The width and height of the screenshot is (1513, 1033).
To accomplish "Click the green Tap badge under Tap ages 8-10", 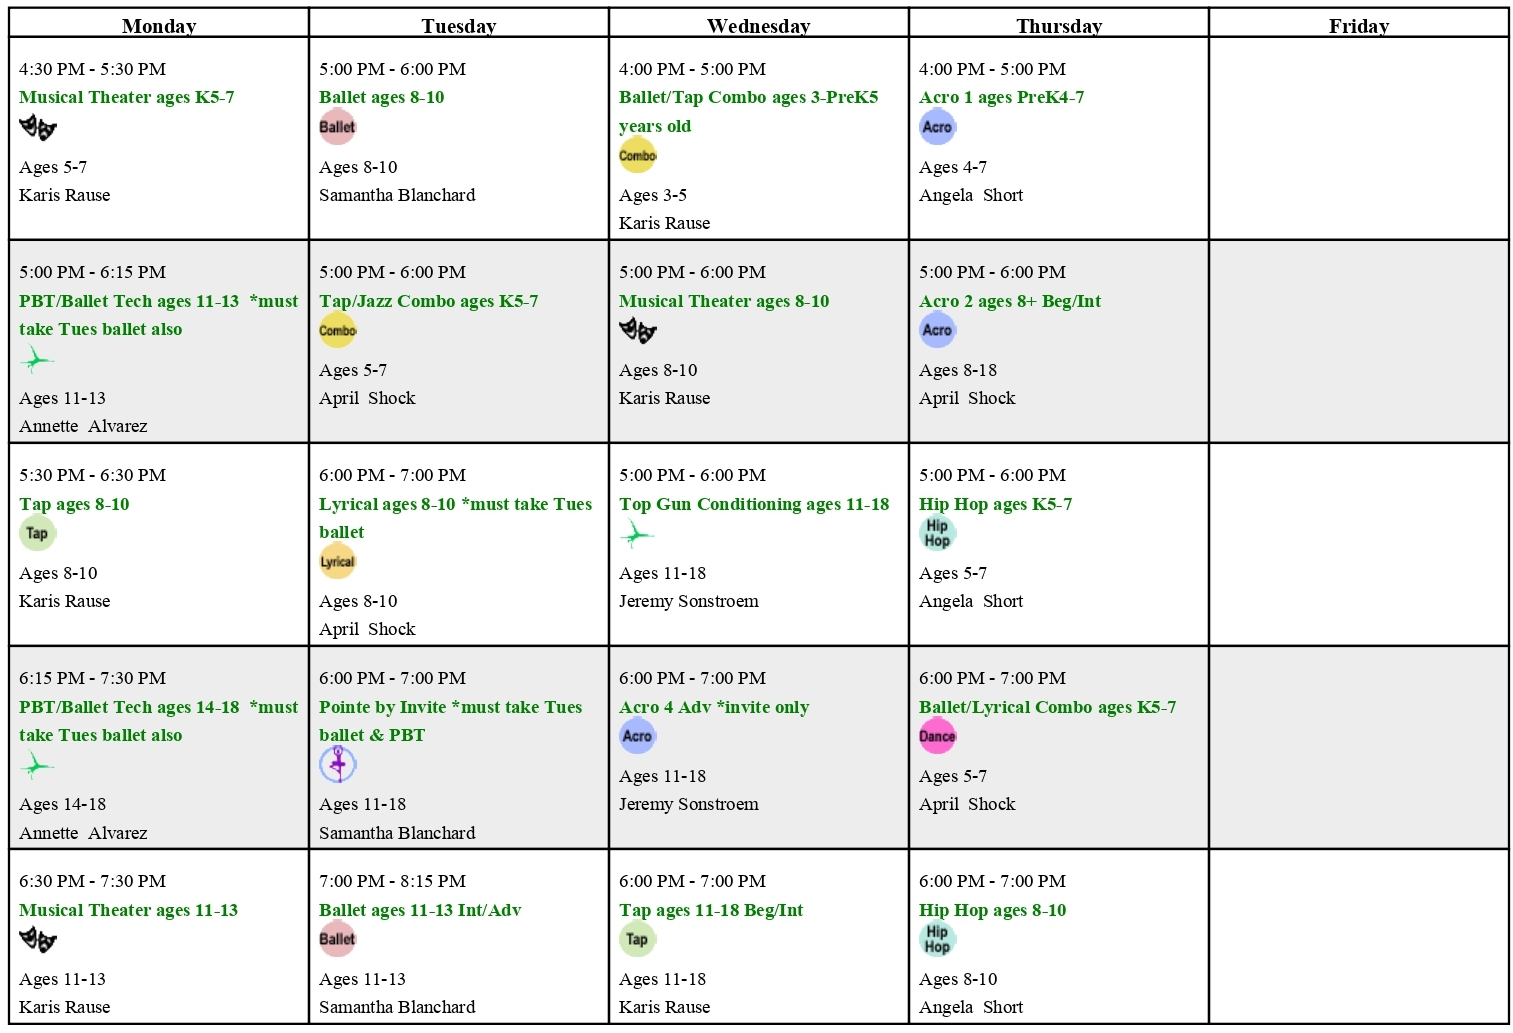I will [x=37, y=533].
